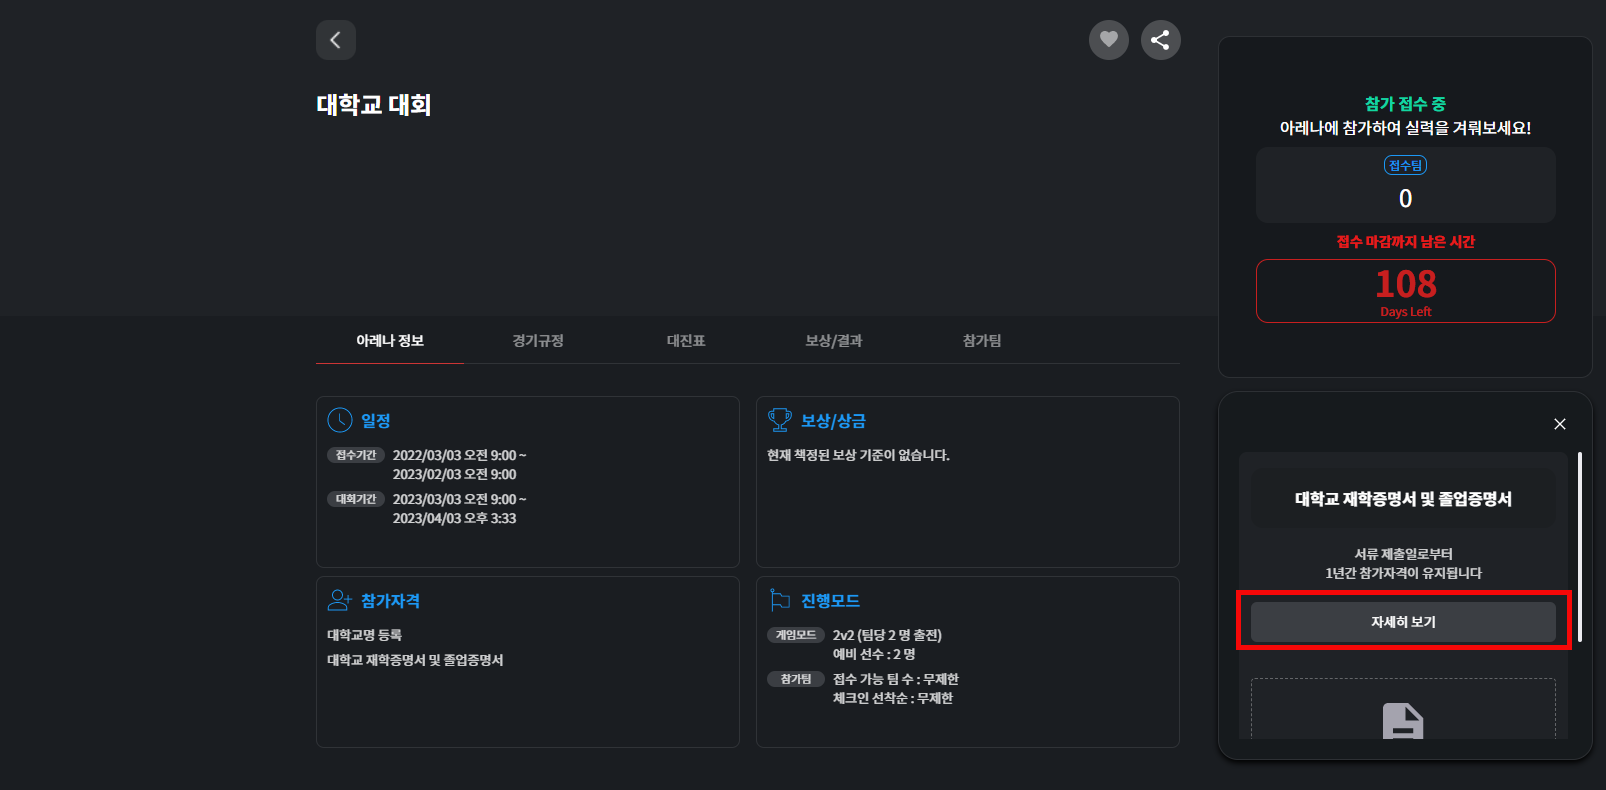Click the share icon
This screenshot has height=790, width=1606.
point(1160,40)
